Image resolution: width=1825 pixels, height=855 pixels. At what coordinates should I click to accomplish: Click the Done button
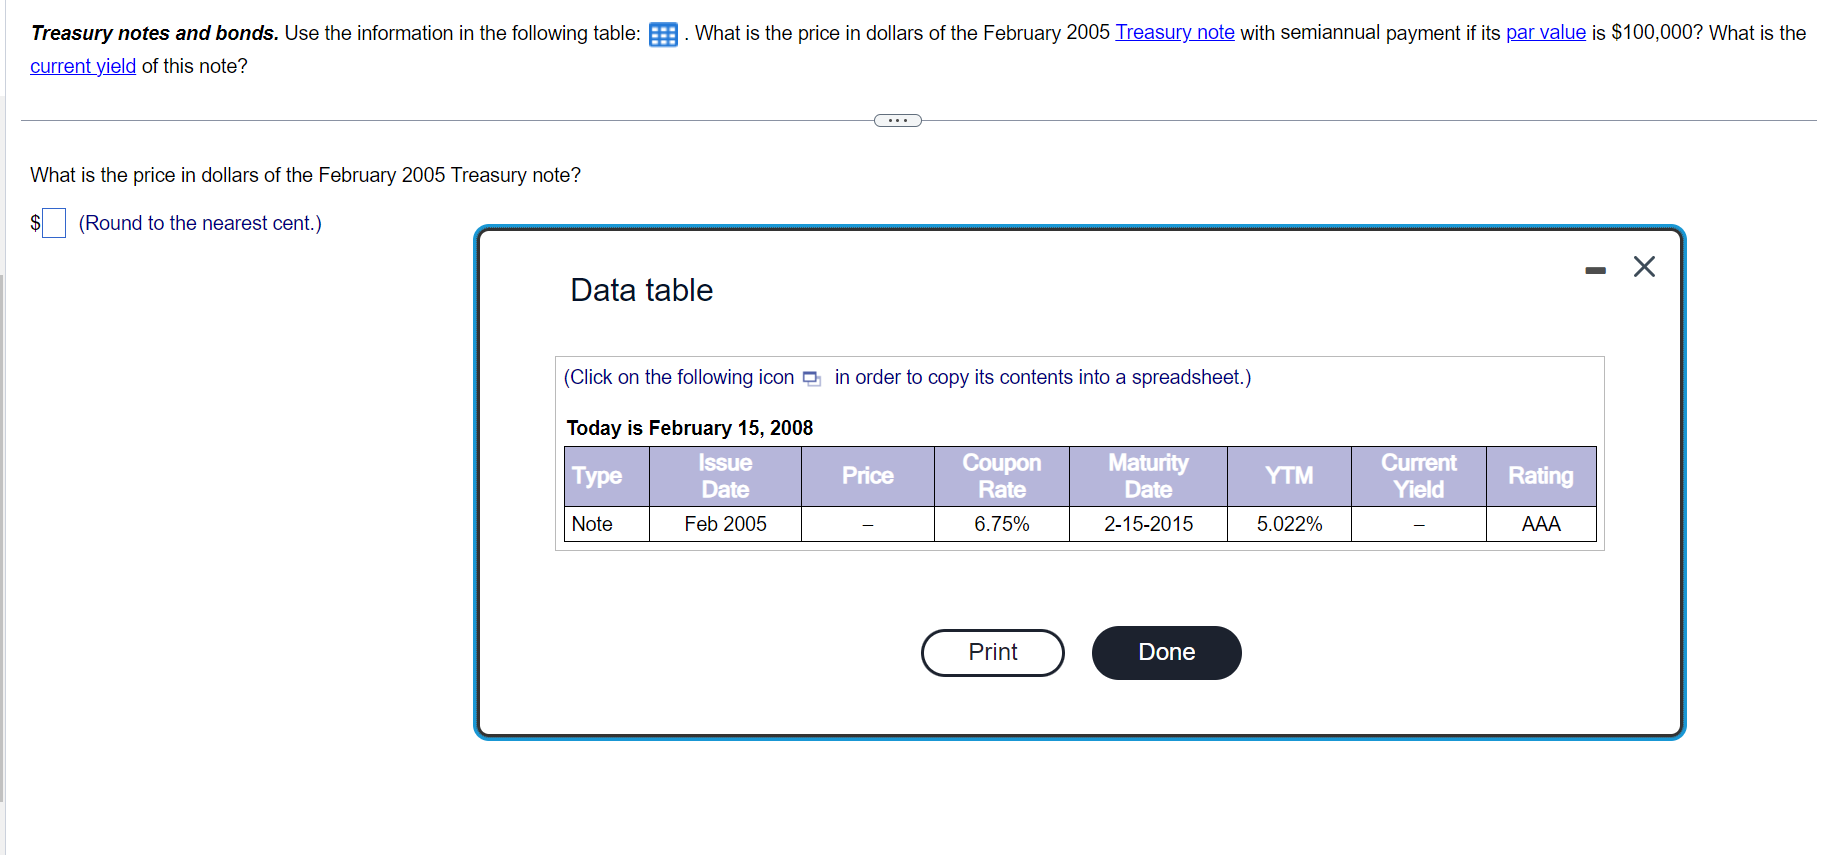click(x=1165, y=652)
